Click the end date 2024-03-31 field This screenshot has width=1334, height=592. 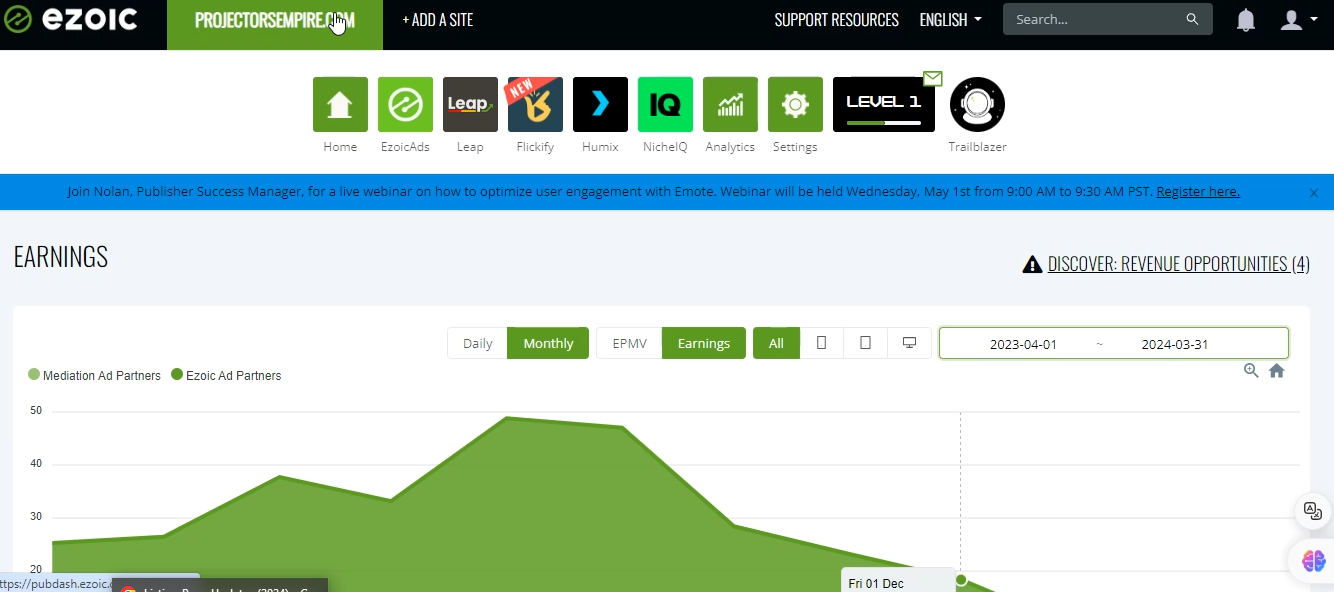tap(1175, 344)
